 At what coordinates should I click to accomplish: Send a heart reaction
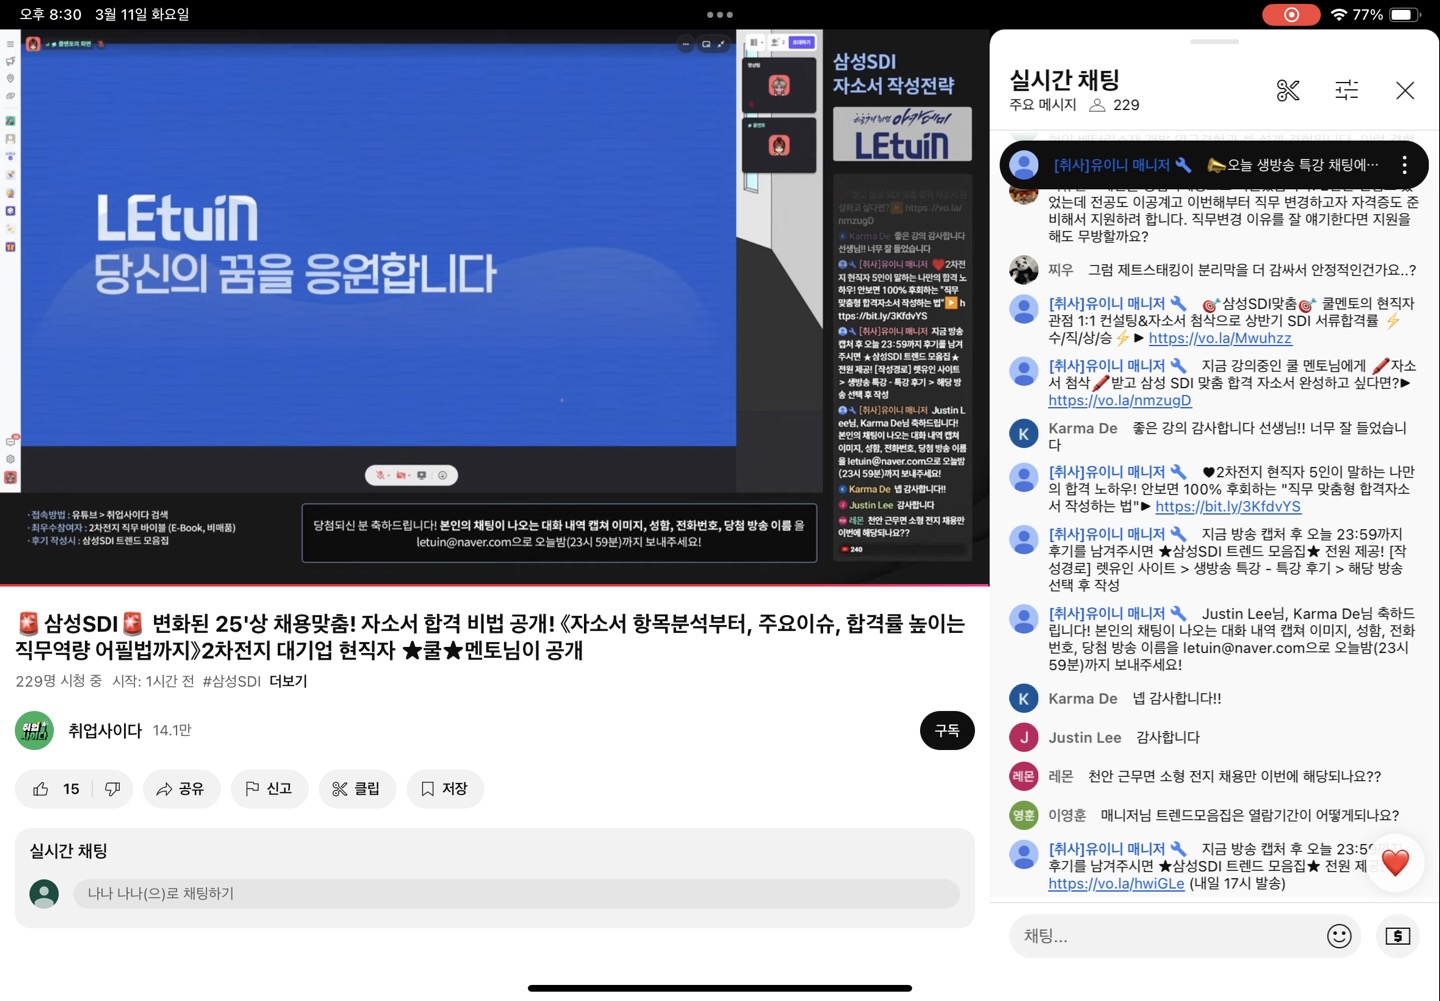coord(1395,862)
